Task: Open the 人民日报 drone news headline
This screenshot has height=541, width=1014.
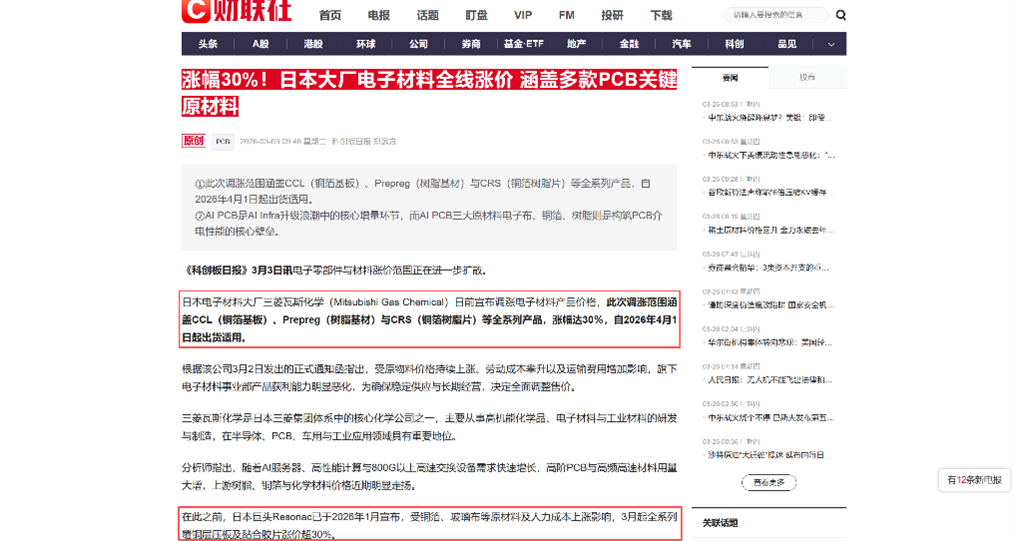Action: pyautogui.click(x=770, y=380)
